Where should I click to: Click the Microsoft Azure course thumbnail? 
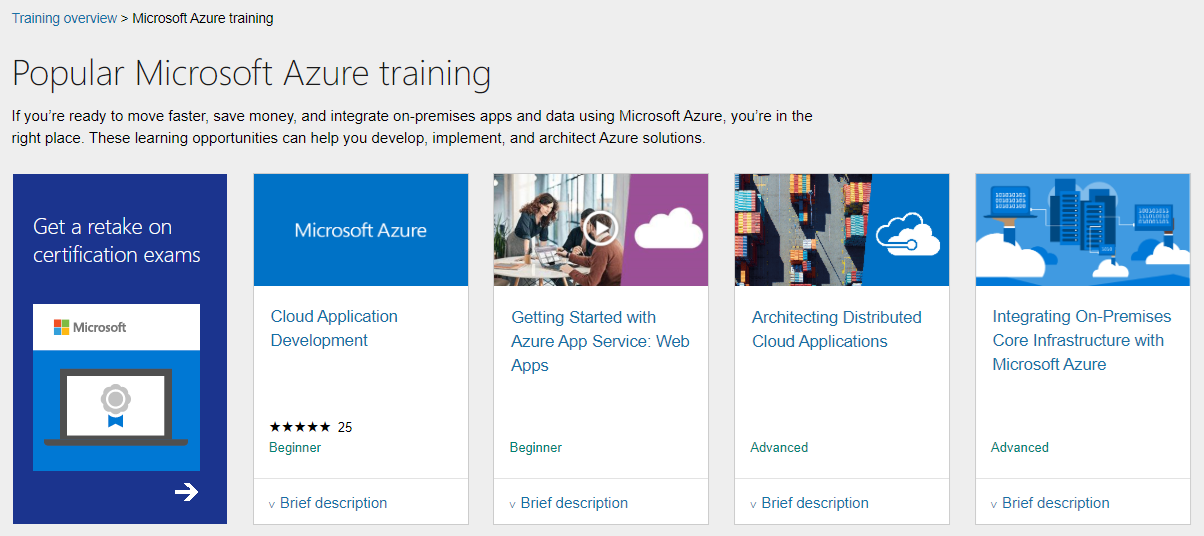coord(361,230)
